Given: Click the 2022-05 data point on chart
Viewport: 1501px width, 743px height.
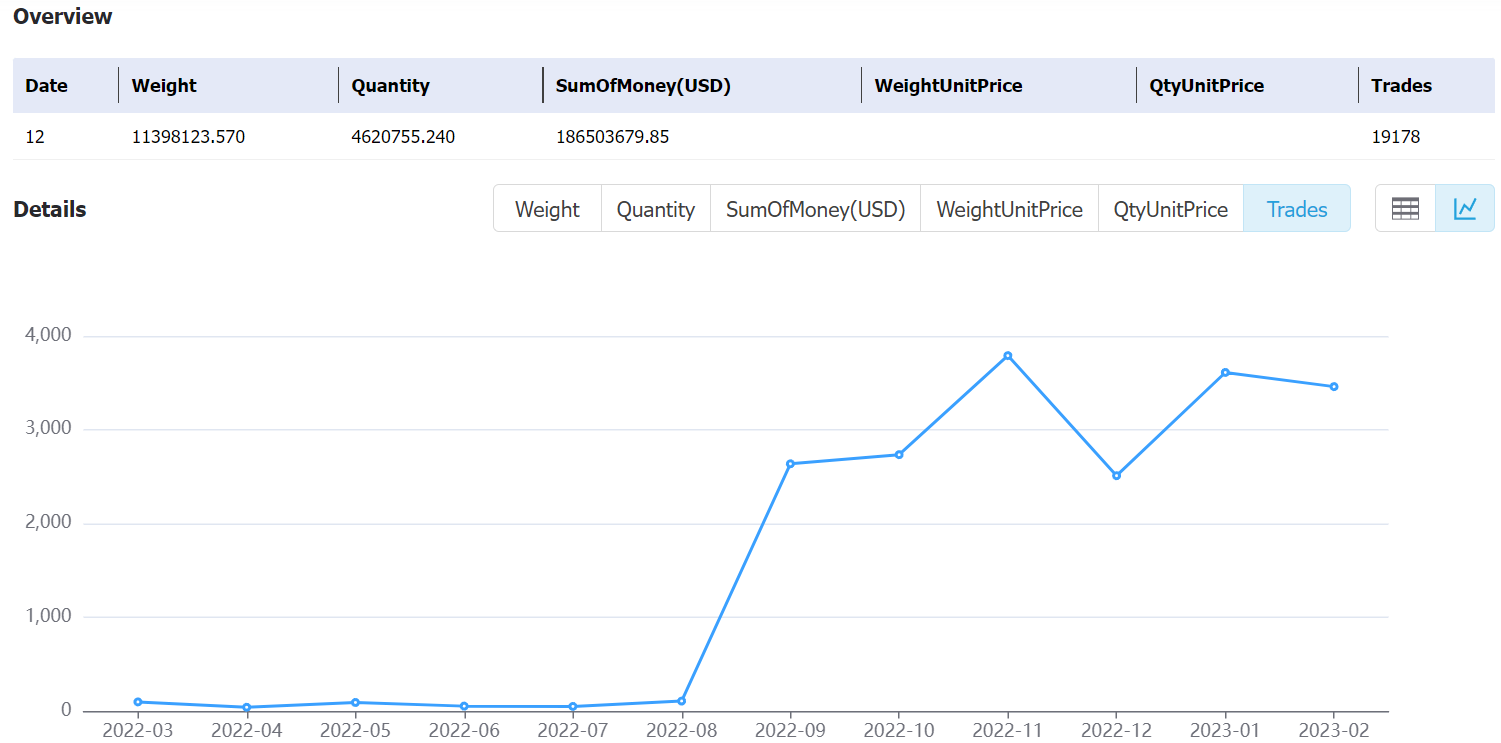Looking at the screenshot, I should click(355, 702).
